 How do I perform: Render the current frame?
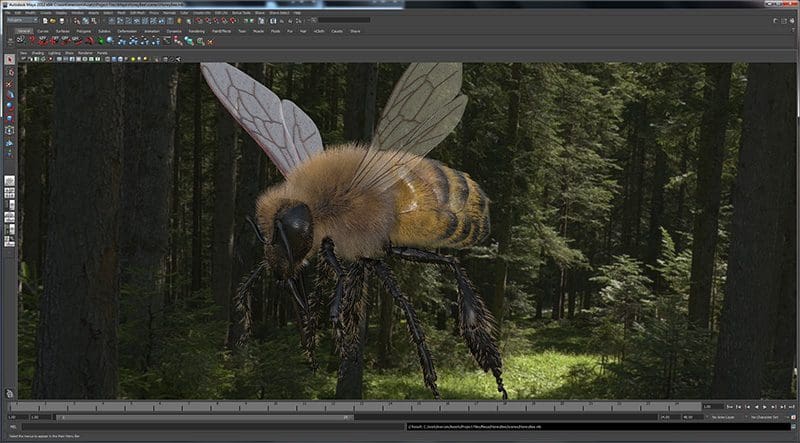tap(281, 21)
